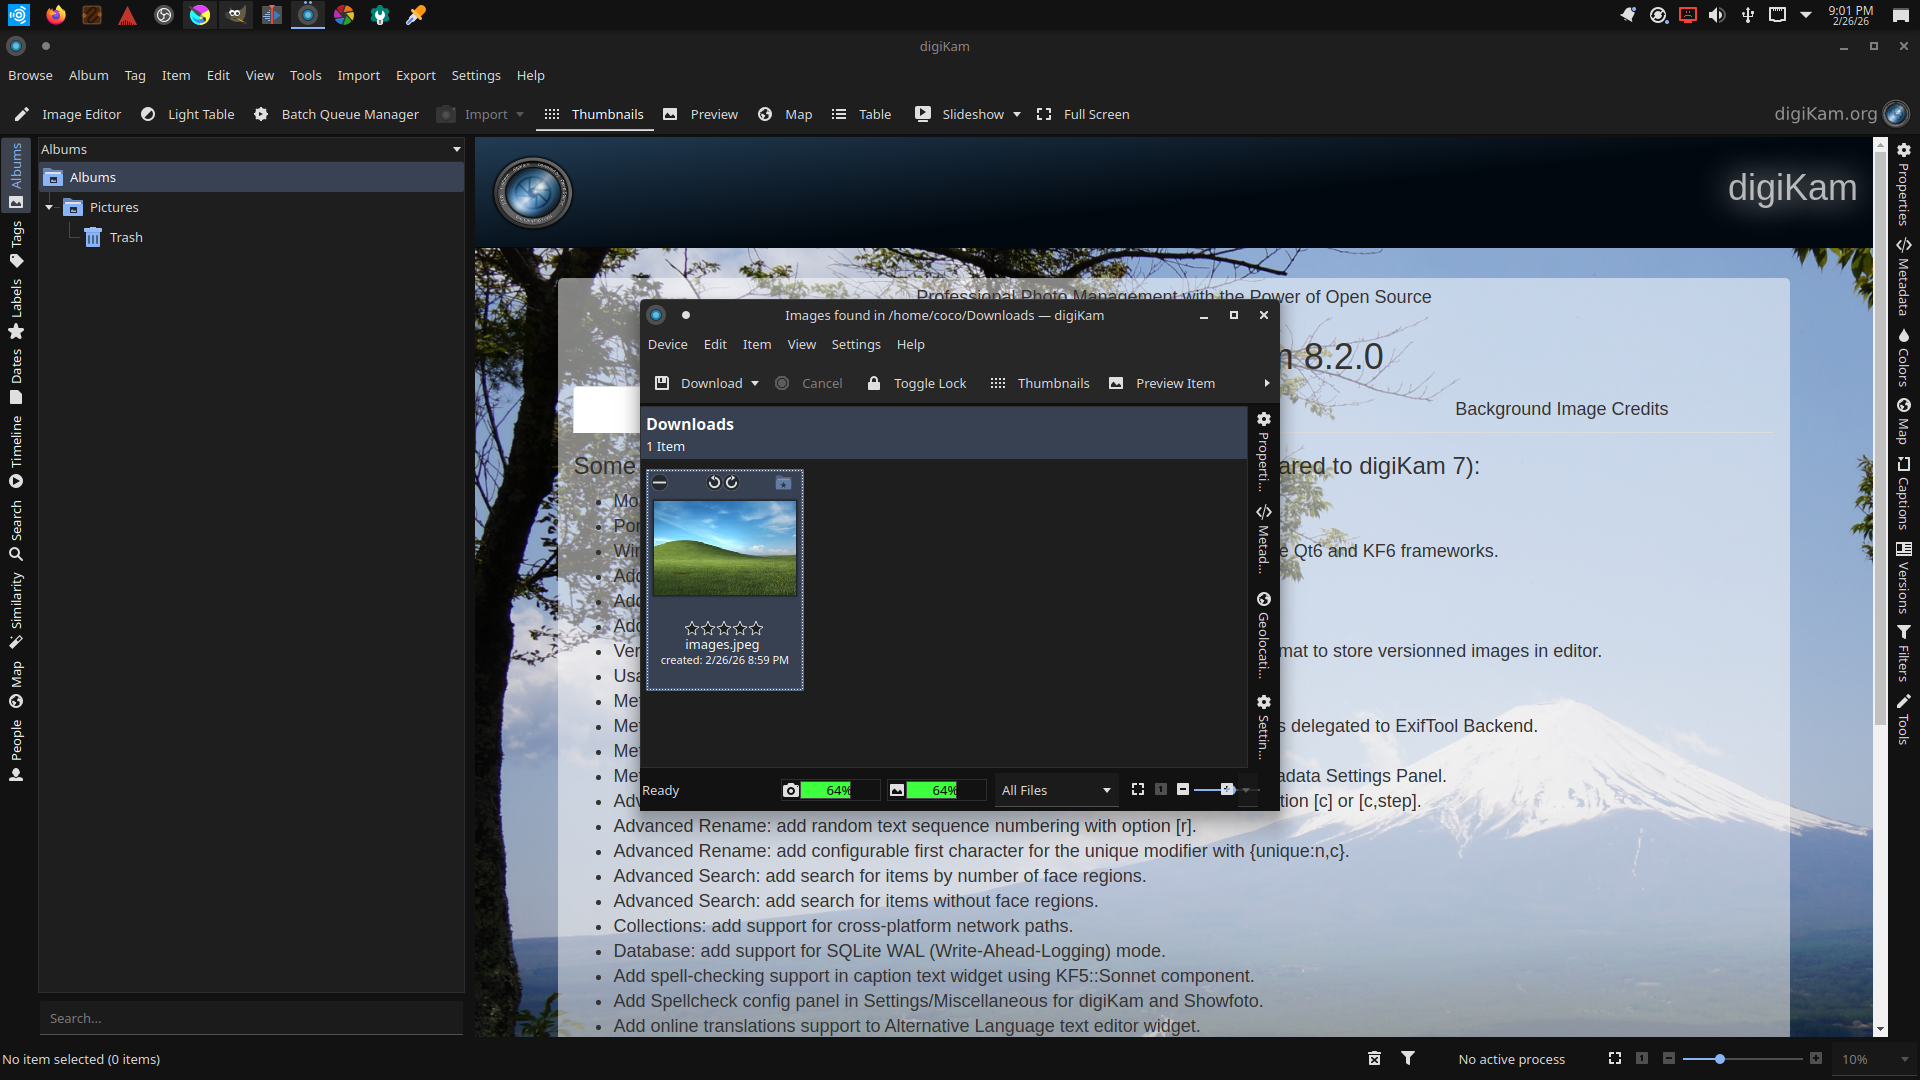The height and width of the screenshot is (1080, 1920).
Task: Switch import window to Preview Item view
Action: pos(1163,383)
